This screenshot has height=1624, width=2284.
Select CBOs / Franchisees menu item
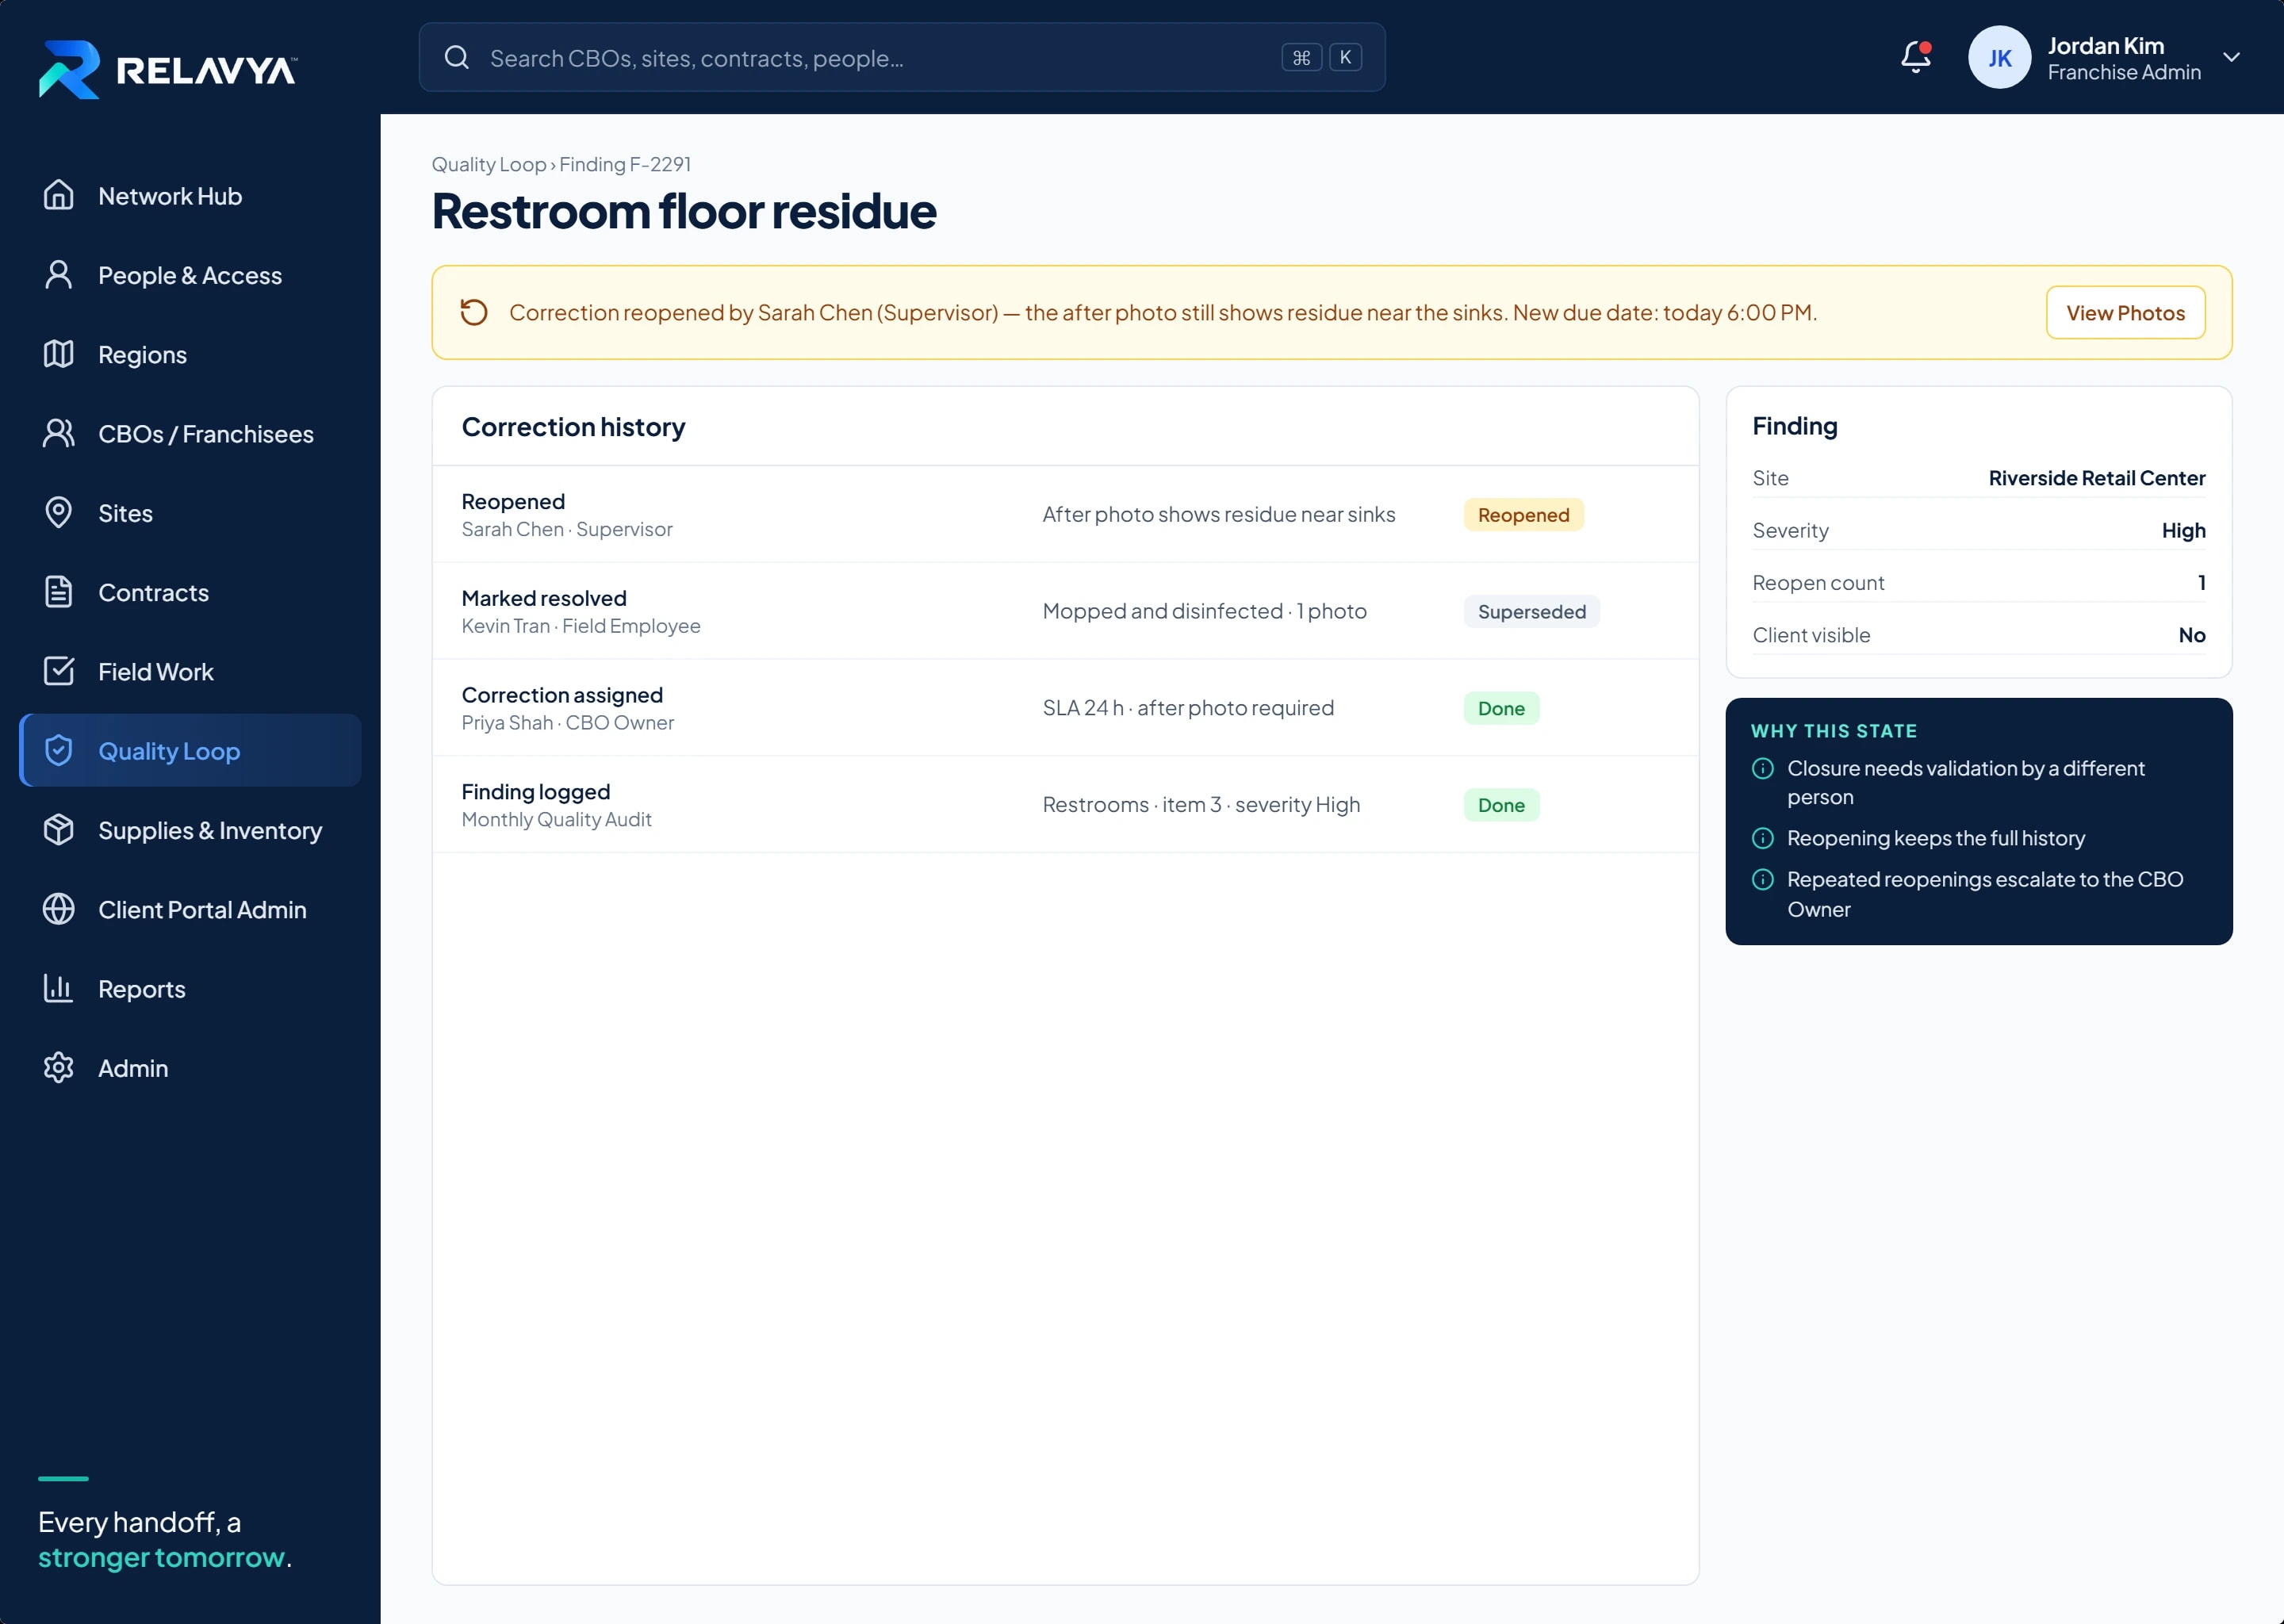[190, 433]
